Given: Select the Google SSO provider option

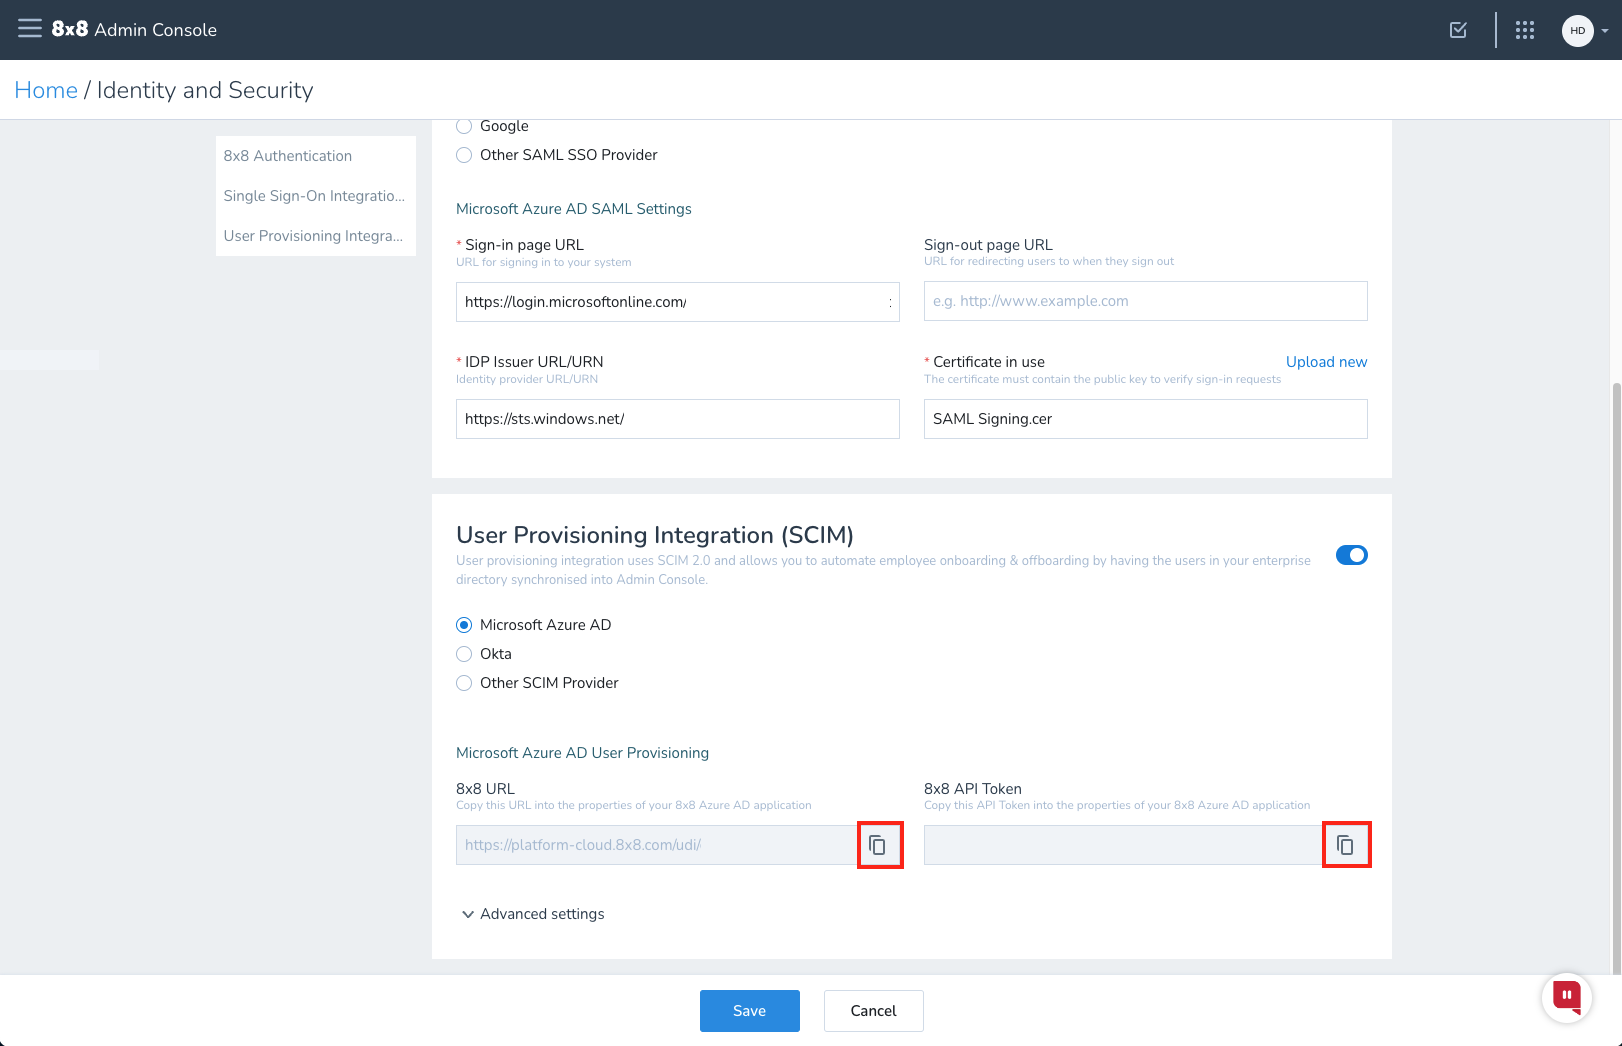Looking at the screenshot, I should [x=464, y=126].
